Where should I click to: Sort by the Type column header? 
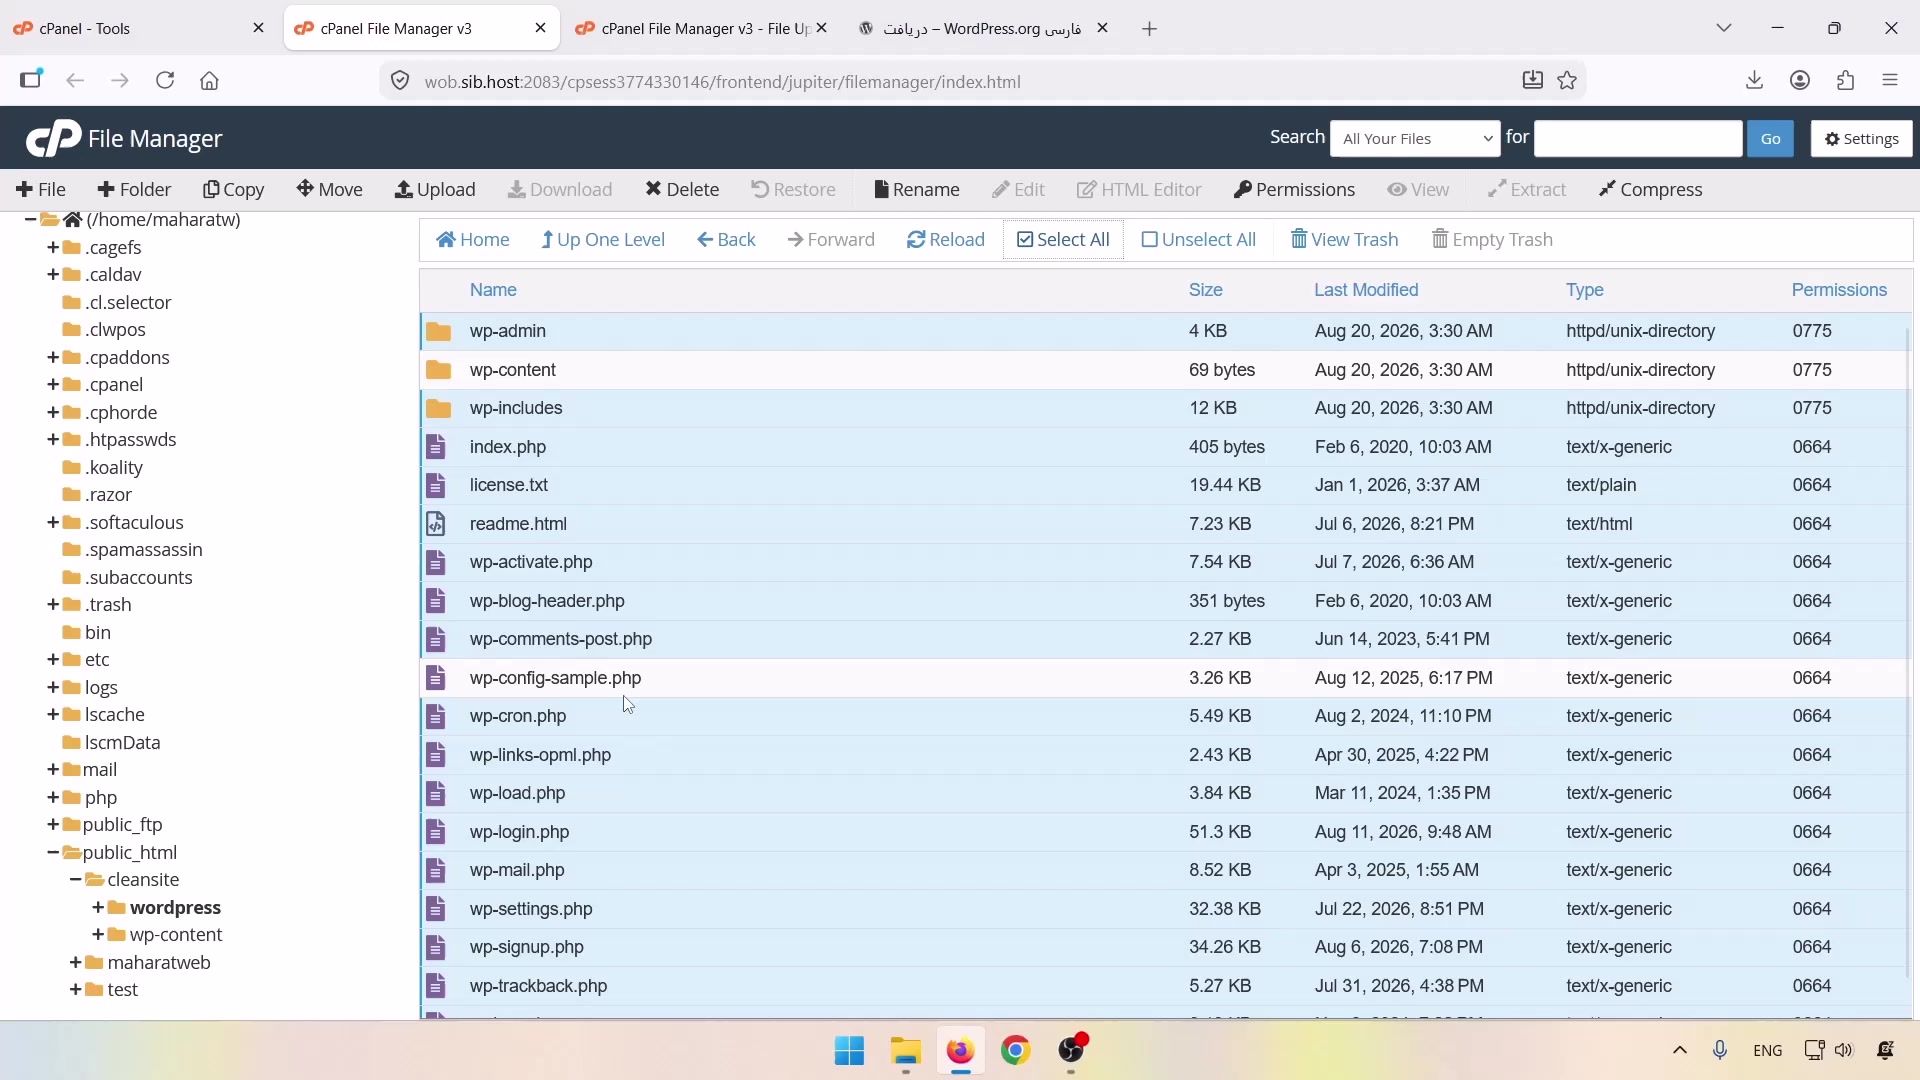1585,290
